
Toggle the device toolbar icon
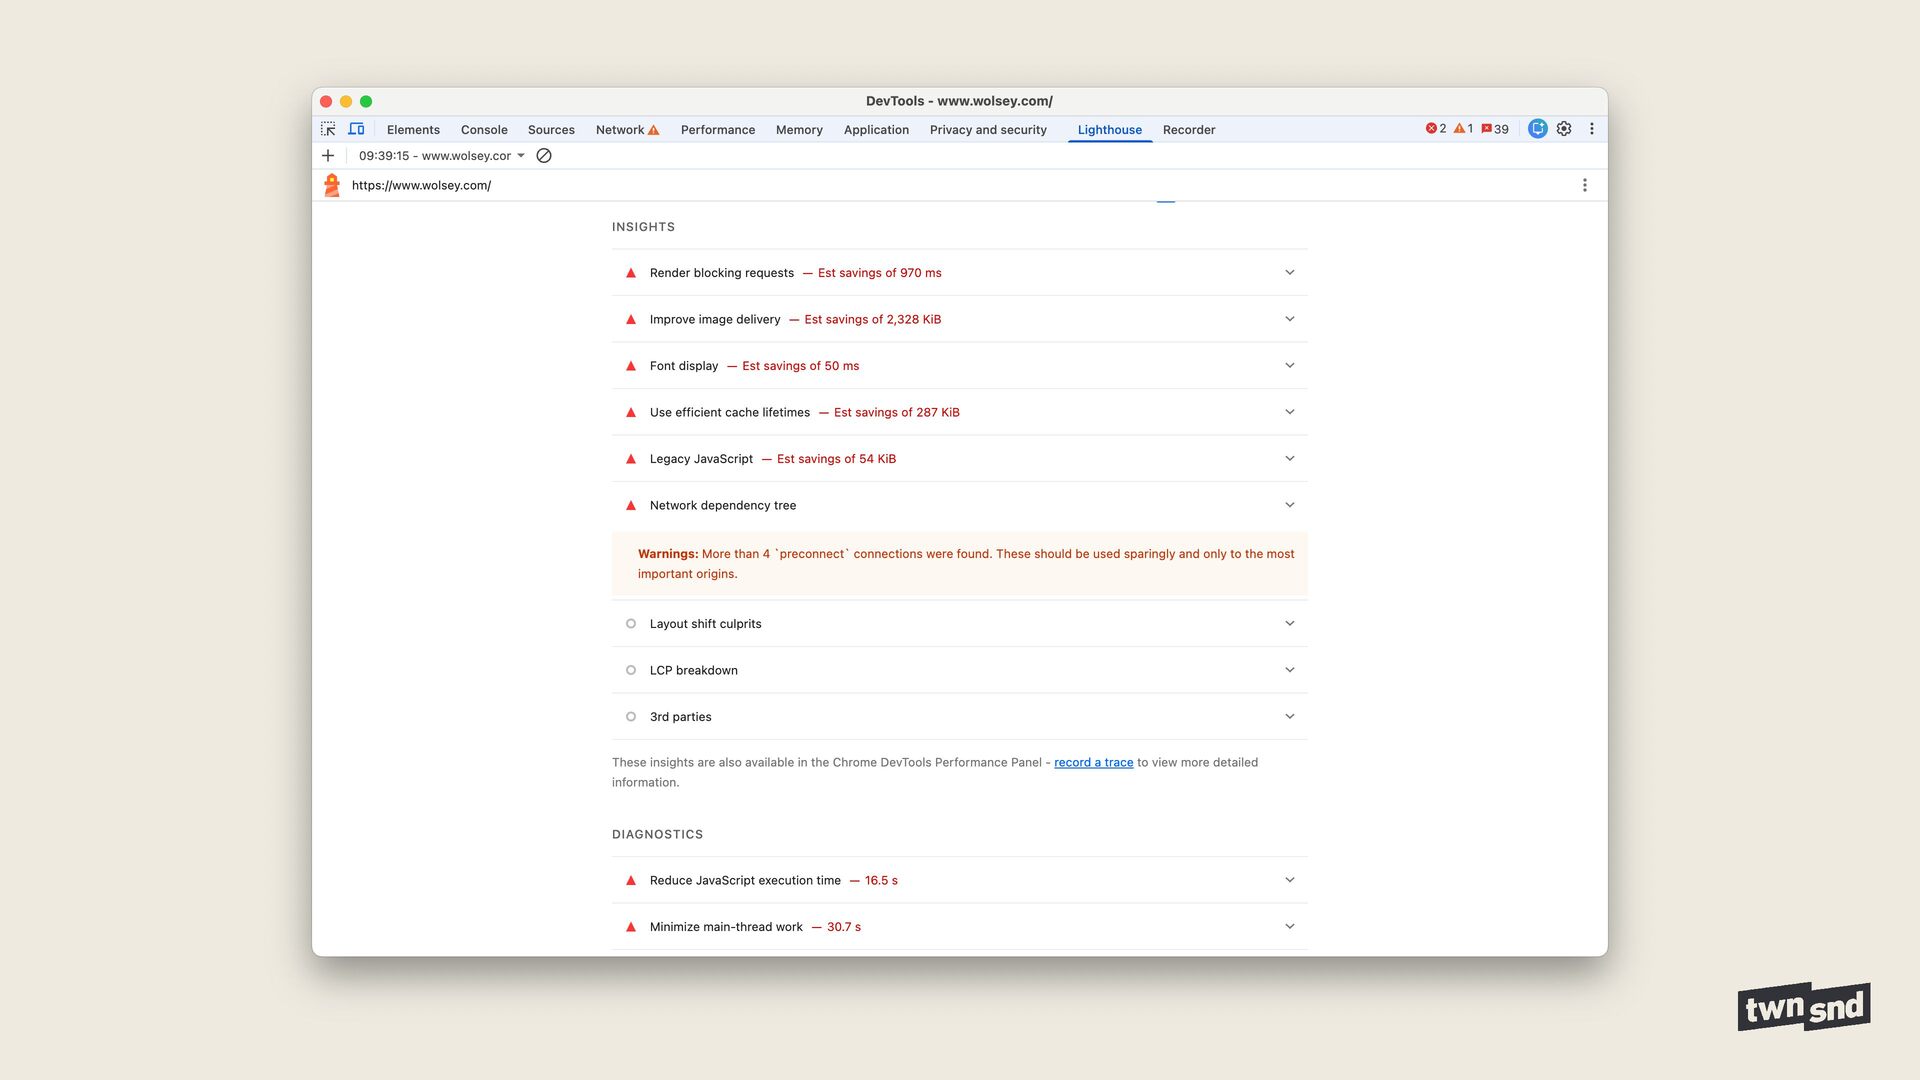click(x=356, y=129)
